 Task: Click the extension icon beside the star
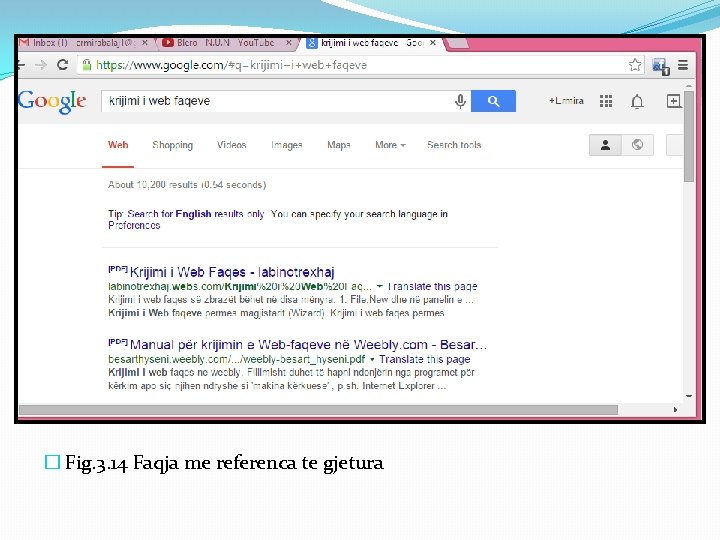coord(661,66)
